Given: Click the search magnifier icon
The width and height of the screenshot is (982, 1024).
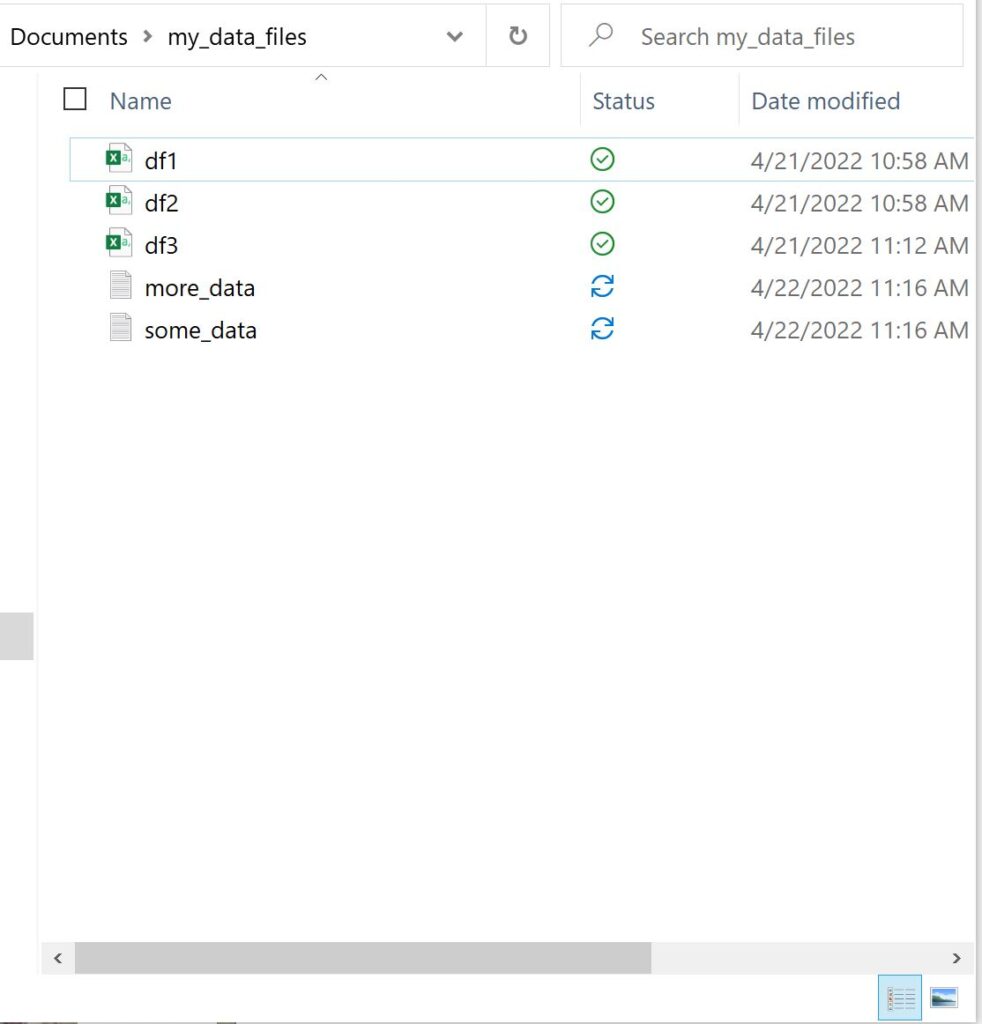Looking at the screenshot, I should coord(600,35).
